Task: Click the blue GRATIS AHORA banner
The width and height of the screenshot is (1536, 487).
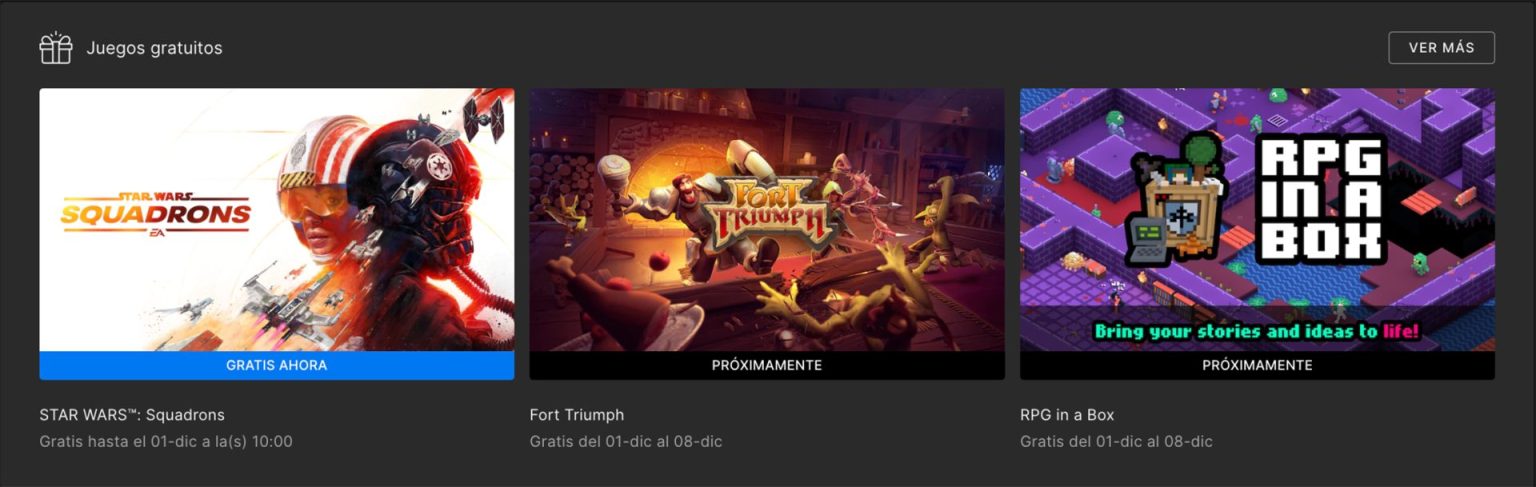Action: pos(277,366)
